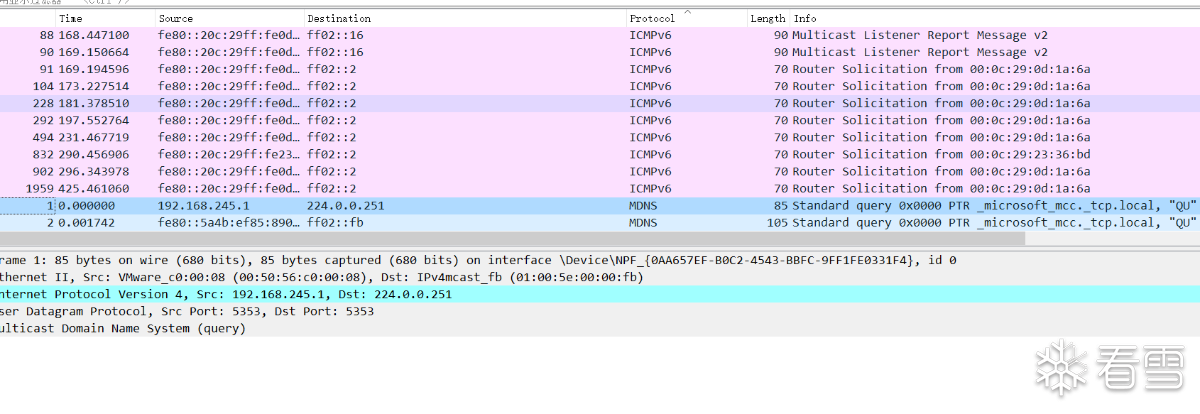Click the packet list horizontal scrollbar

pos(512,239)
